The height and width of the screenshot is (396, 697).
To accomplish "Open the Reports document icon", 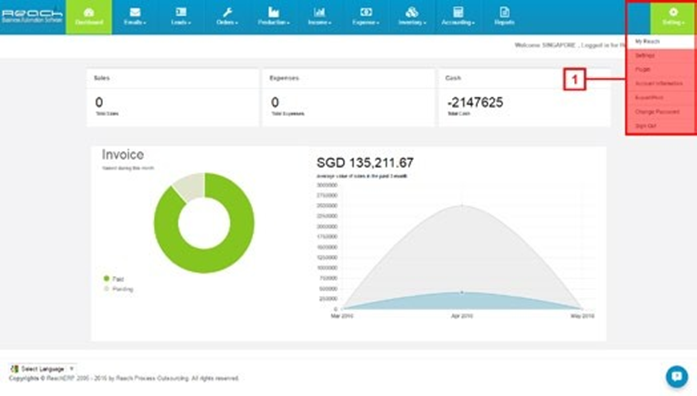I will 504,12.
